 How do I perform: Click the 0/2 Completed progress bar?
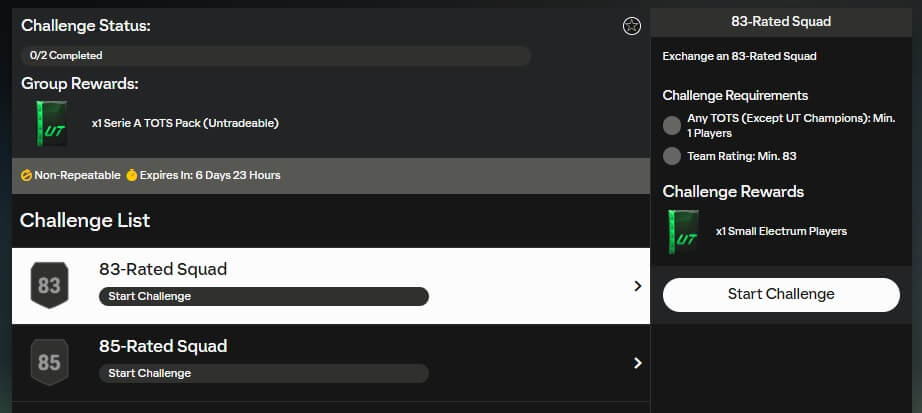275,56
